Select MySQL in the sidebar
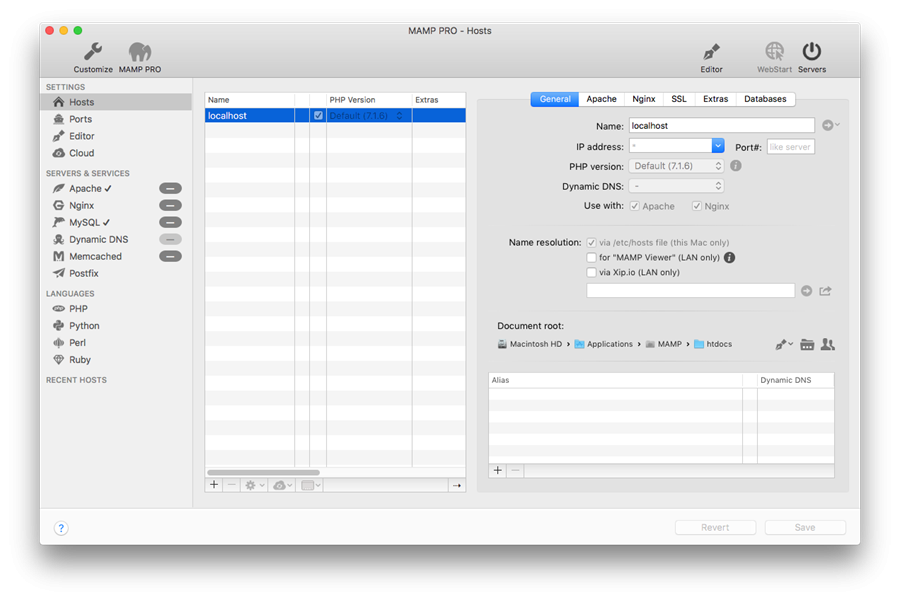900x601 pixels. click(84, 223)
